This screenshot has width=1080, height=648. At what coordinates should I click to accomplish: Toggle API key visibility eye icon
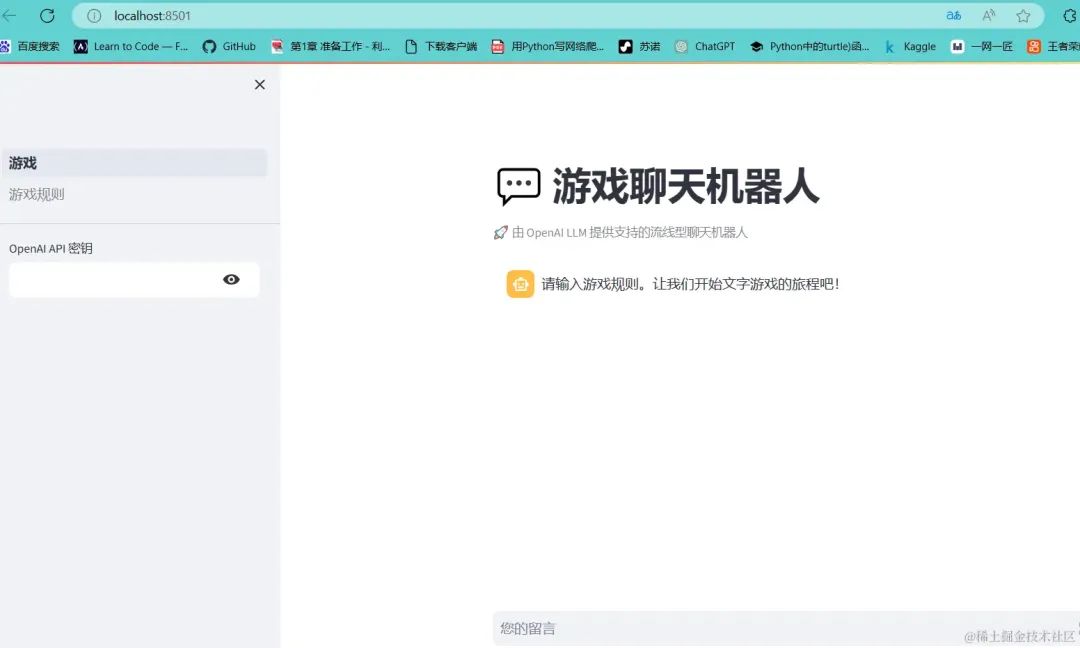[x=231, y=280]
